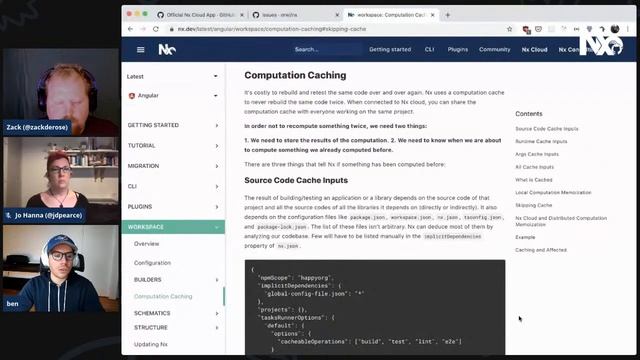Screen dimensions: 640x360
Task: Expand PLUGINS sidebar section
Action: (x=173, y=207)
